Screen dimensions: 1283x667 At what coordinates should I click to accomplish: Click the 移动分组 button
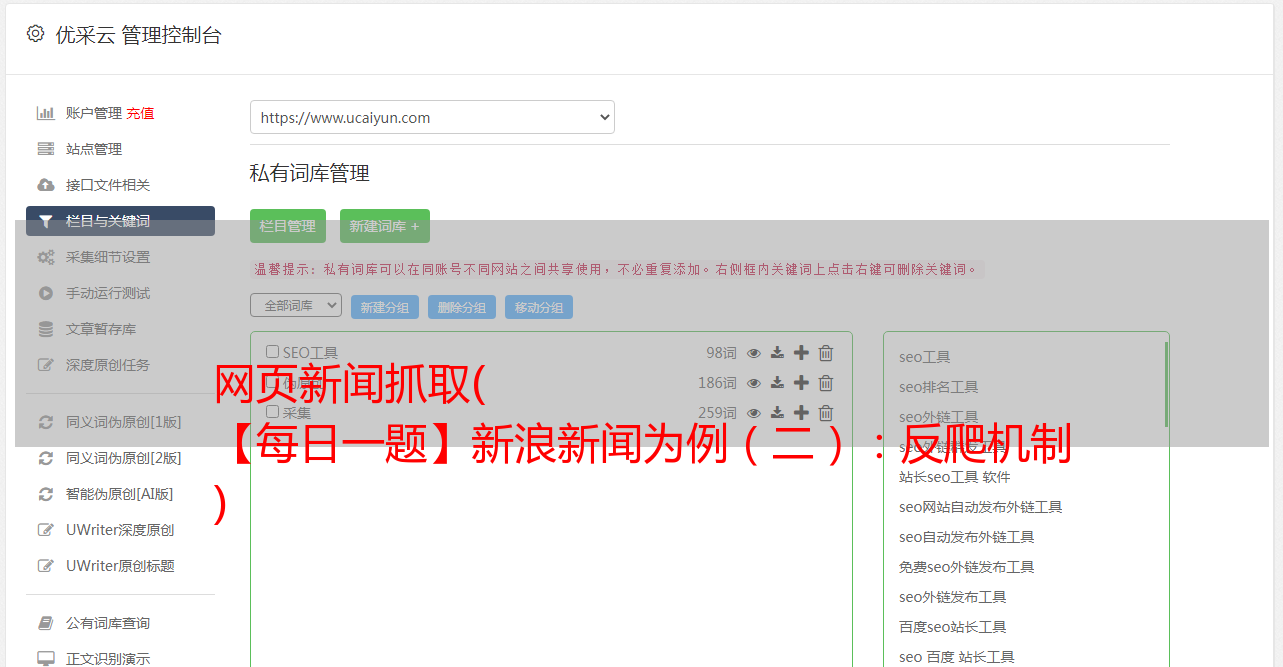539,307
